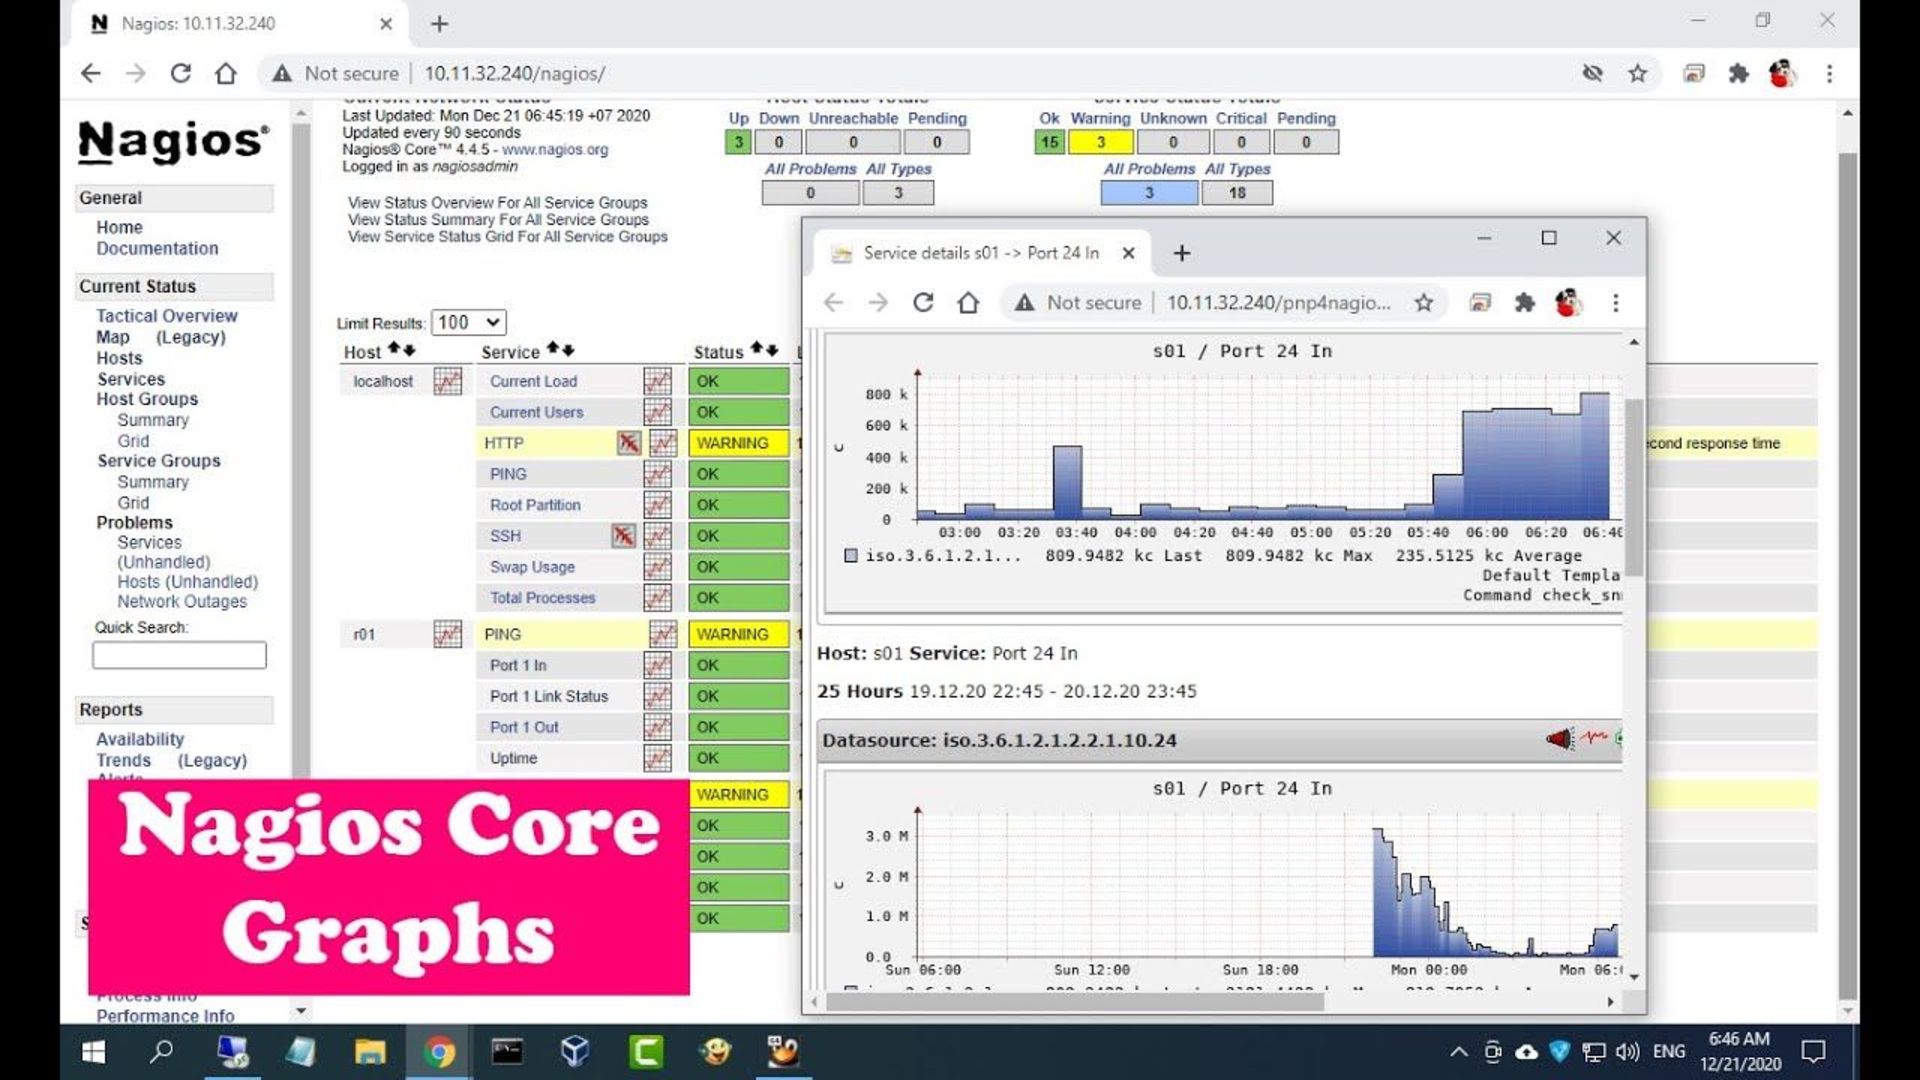The width and height of the screenshot is (1920, 1080).
Task: Click the service All Types count 18
Action: (1237, 192)
